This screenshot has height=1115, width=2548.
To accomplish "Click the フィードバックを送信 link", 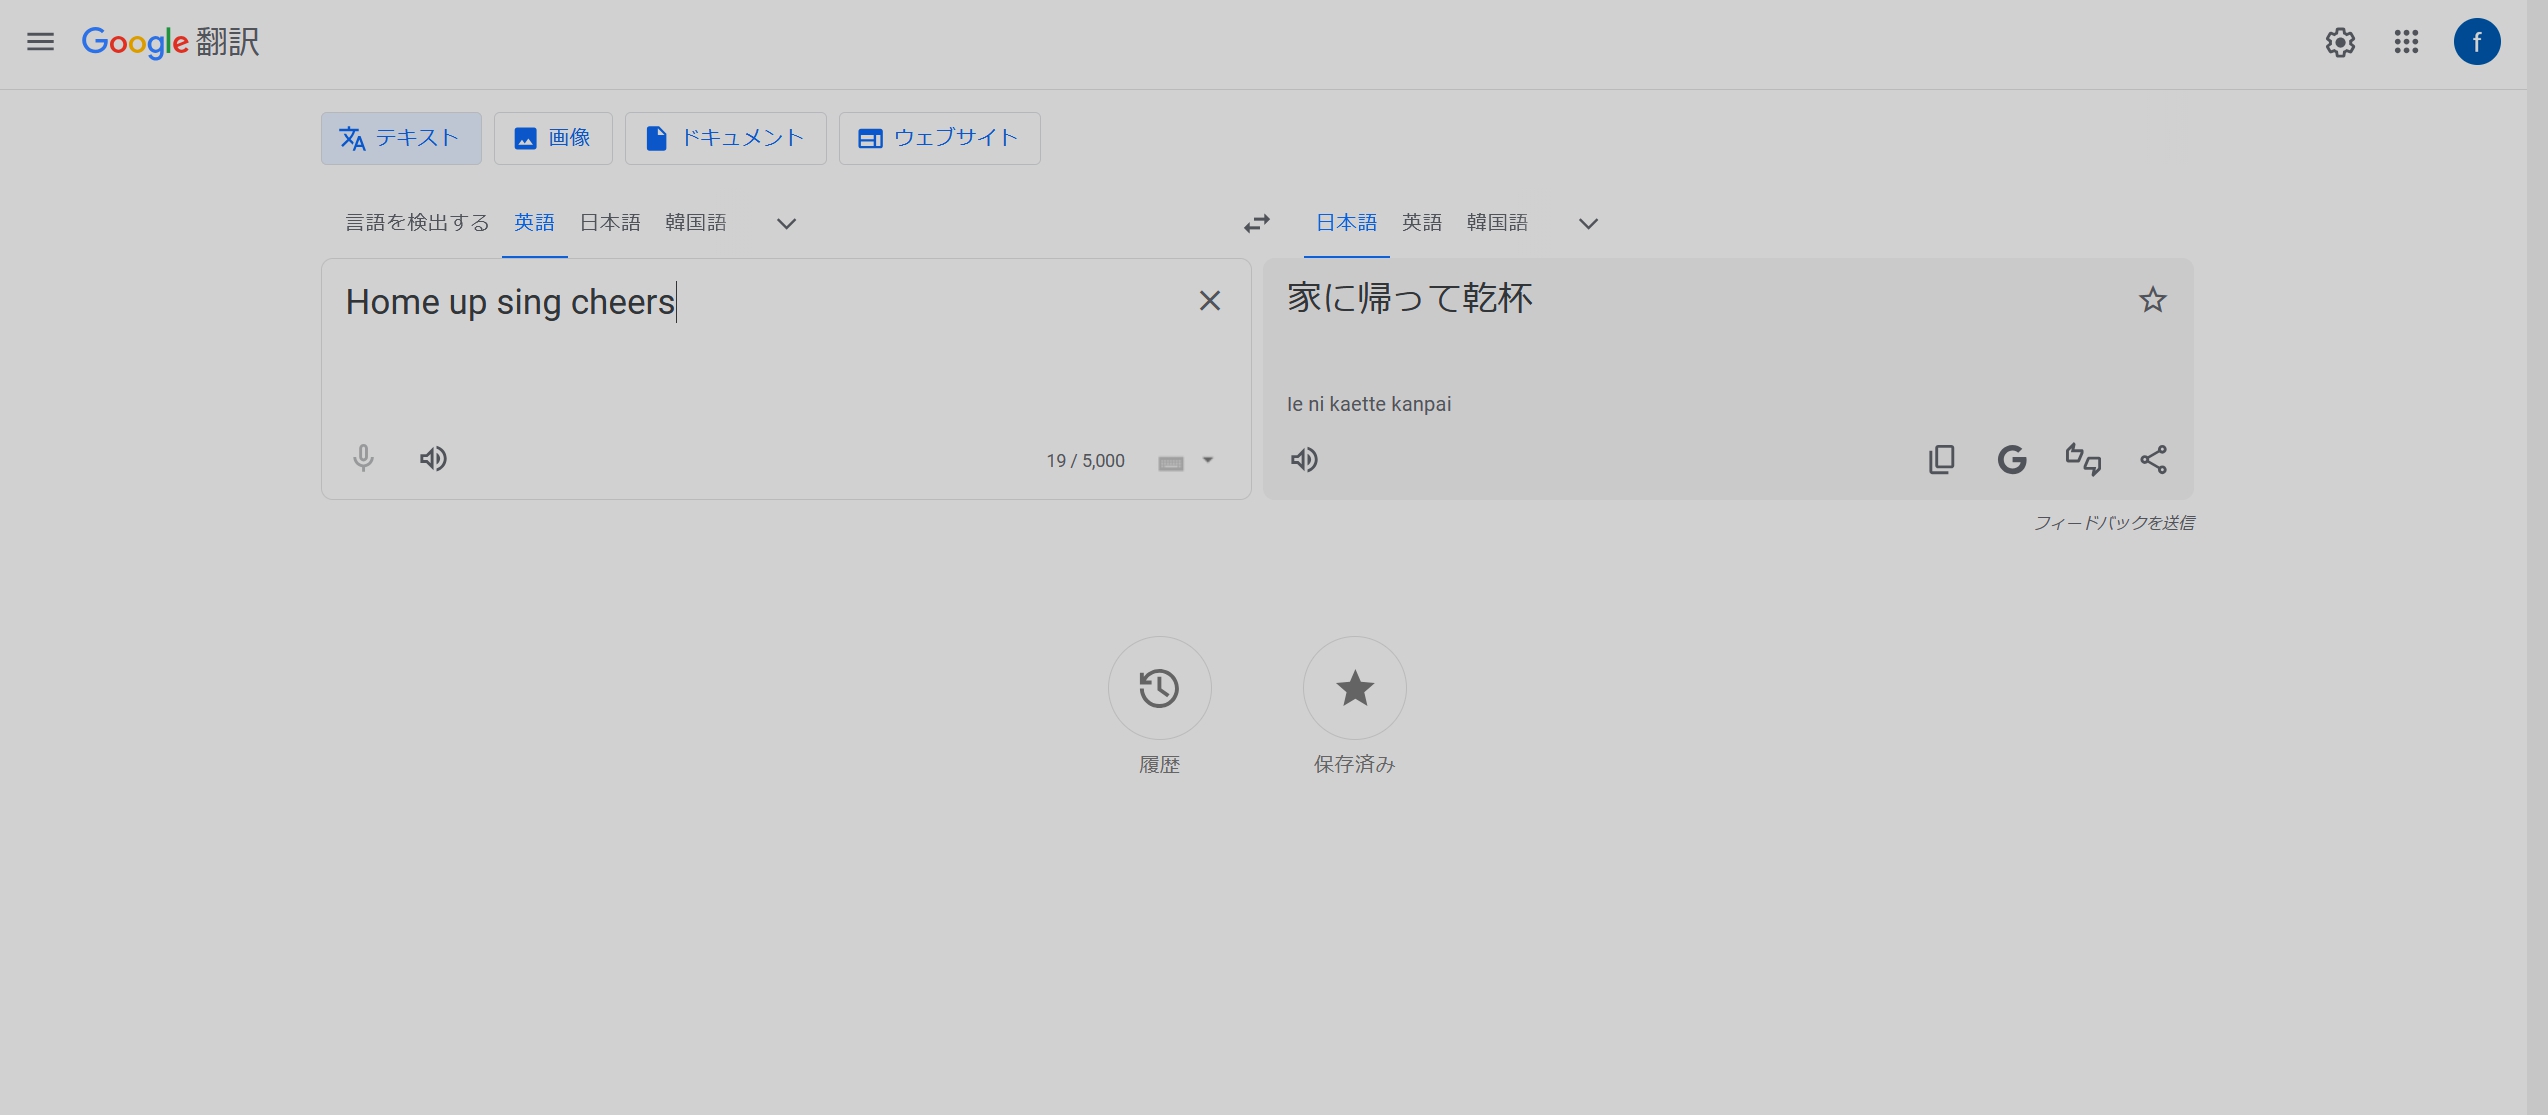I will tap(2114, 523).
